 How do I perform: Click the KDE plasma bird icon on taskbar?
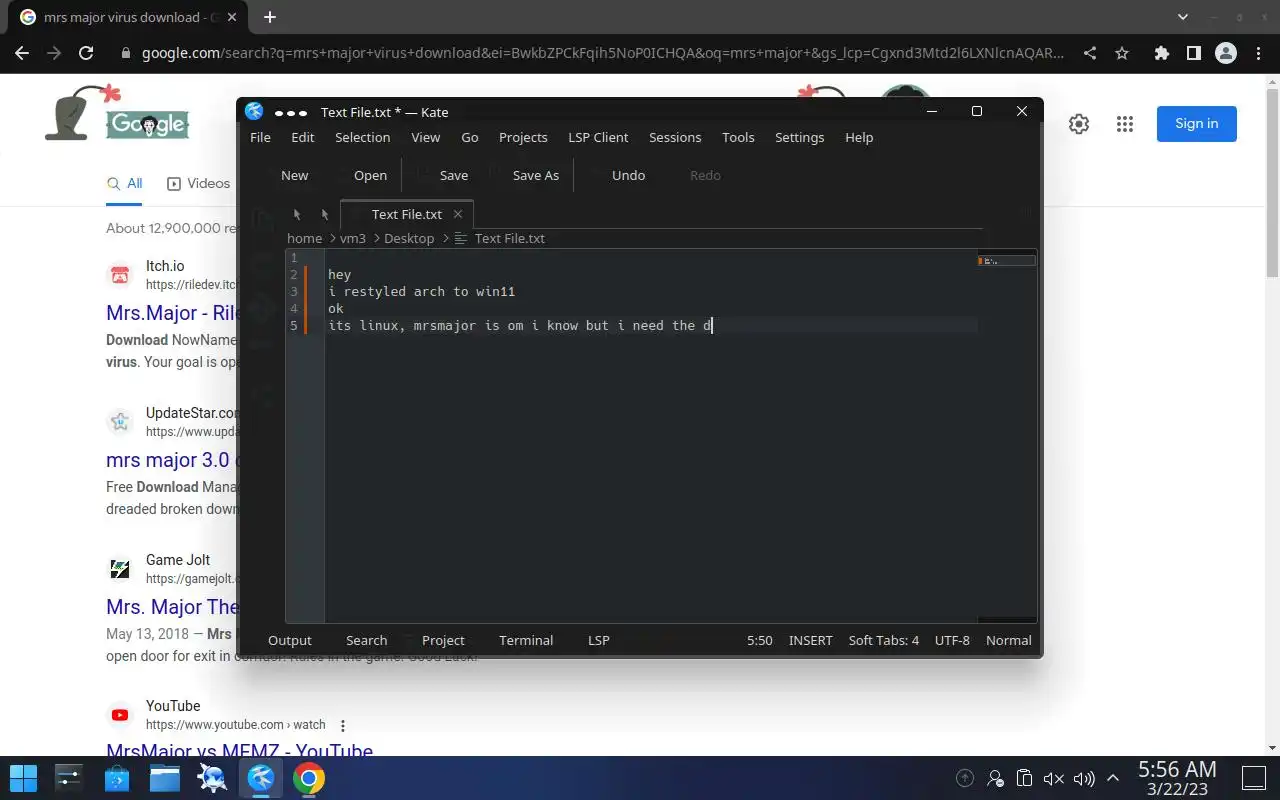pyautogui.click(x=212, y=778)
